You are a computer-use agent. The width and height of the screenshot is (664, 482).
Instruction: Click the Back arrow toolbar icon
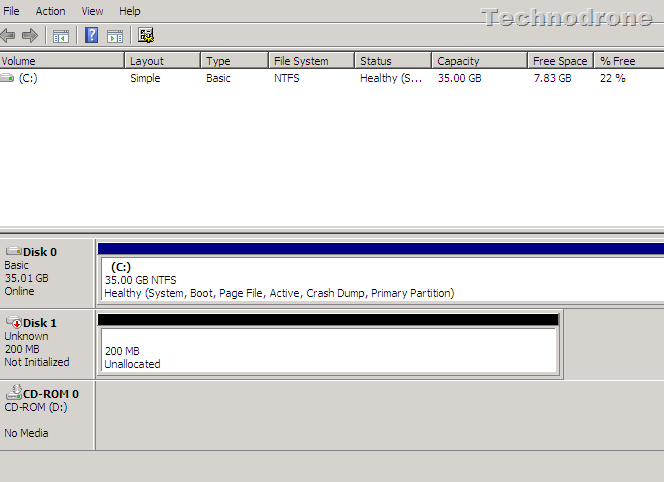[8, 35]
